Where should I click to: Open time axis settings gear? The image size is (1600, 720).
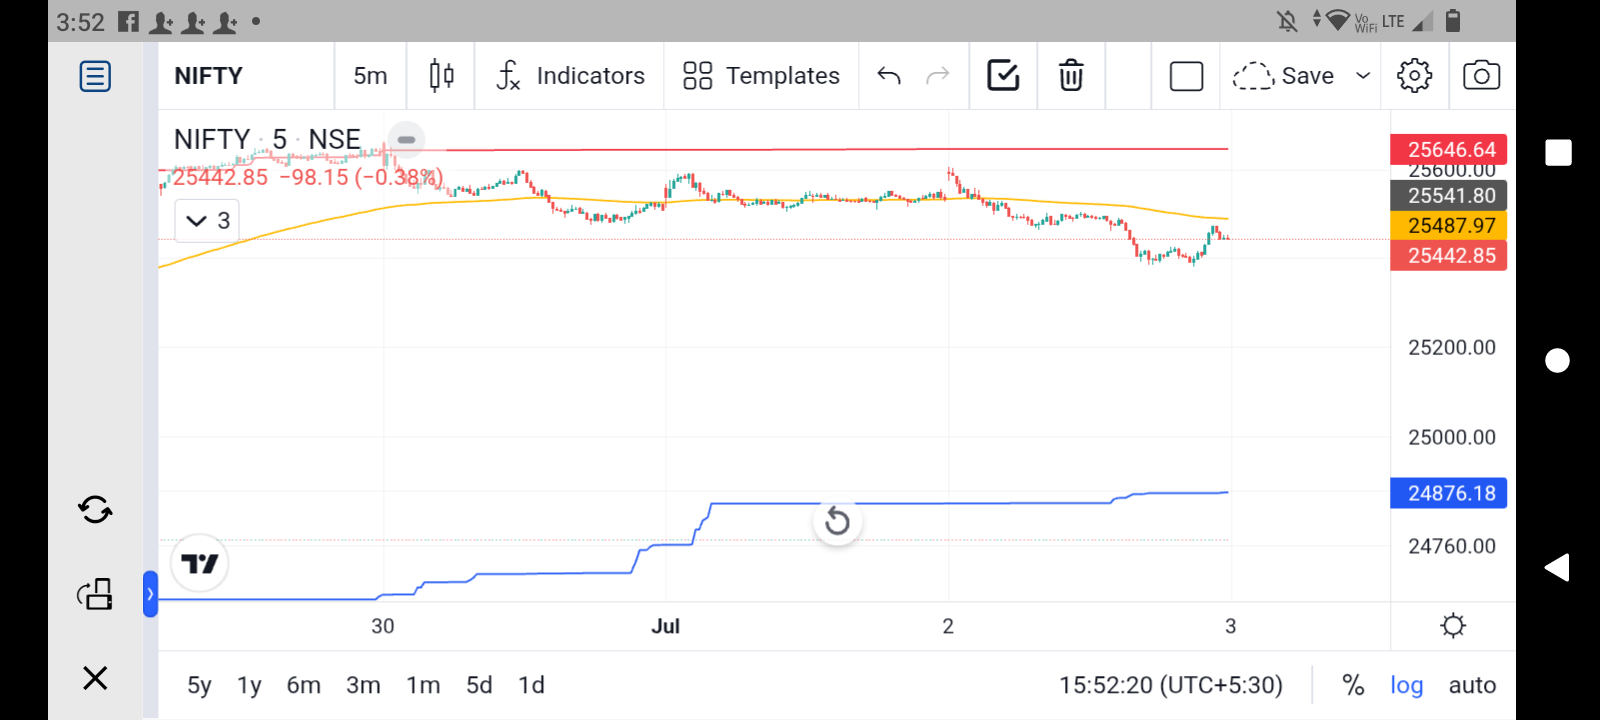click(x=1453, y=626)
